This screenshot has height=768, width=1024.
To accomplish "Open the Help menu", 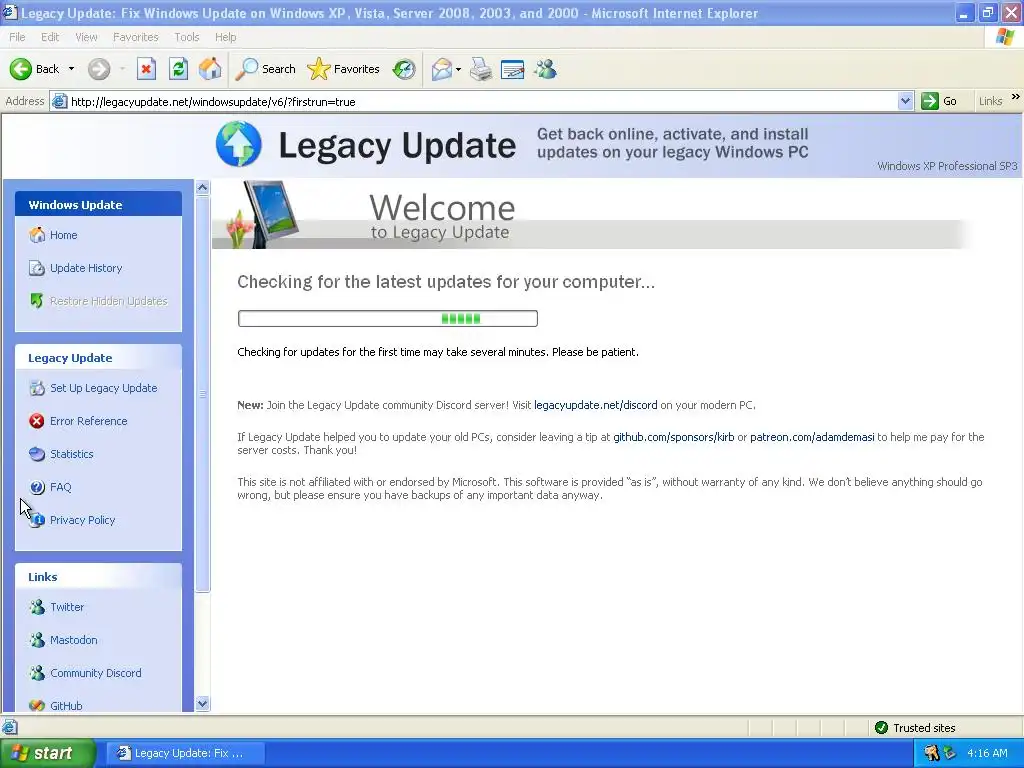I will [x=225, y=37].
